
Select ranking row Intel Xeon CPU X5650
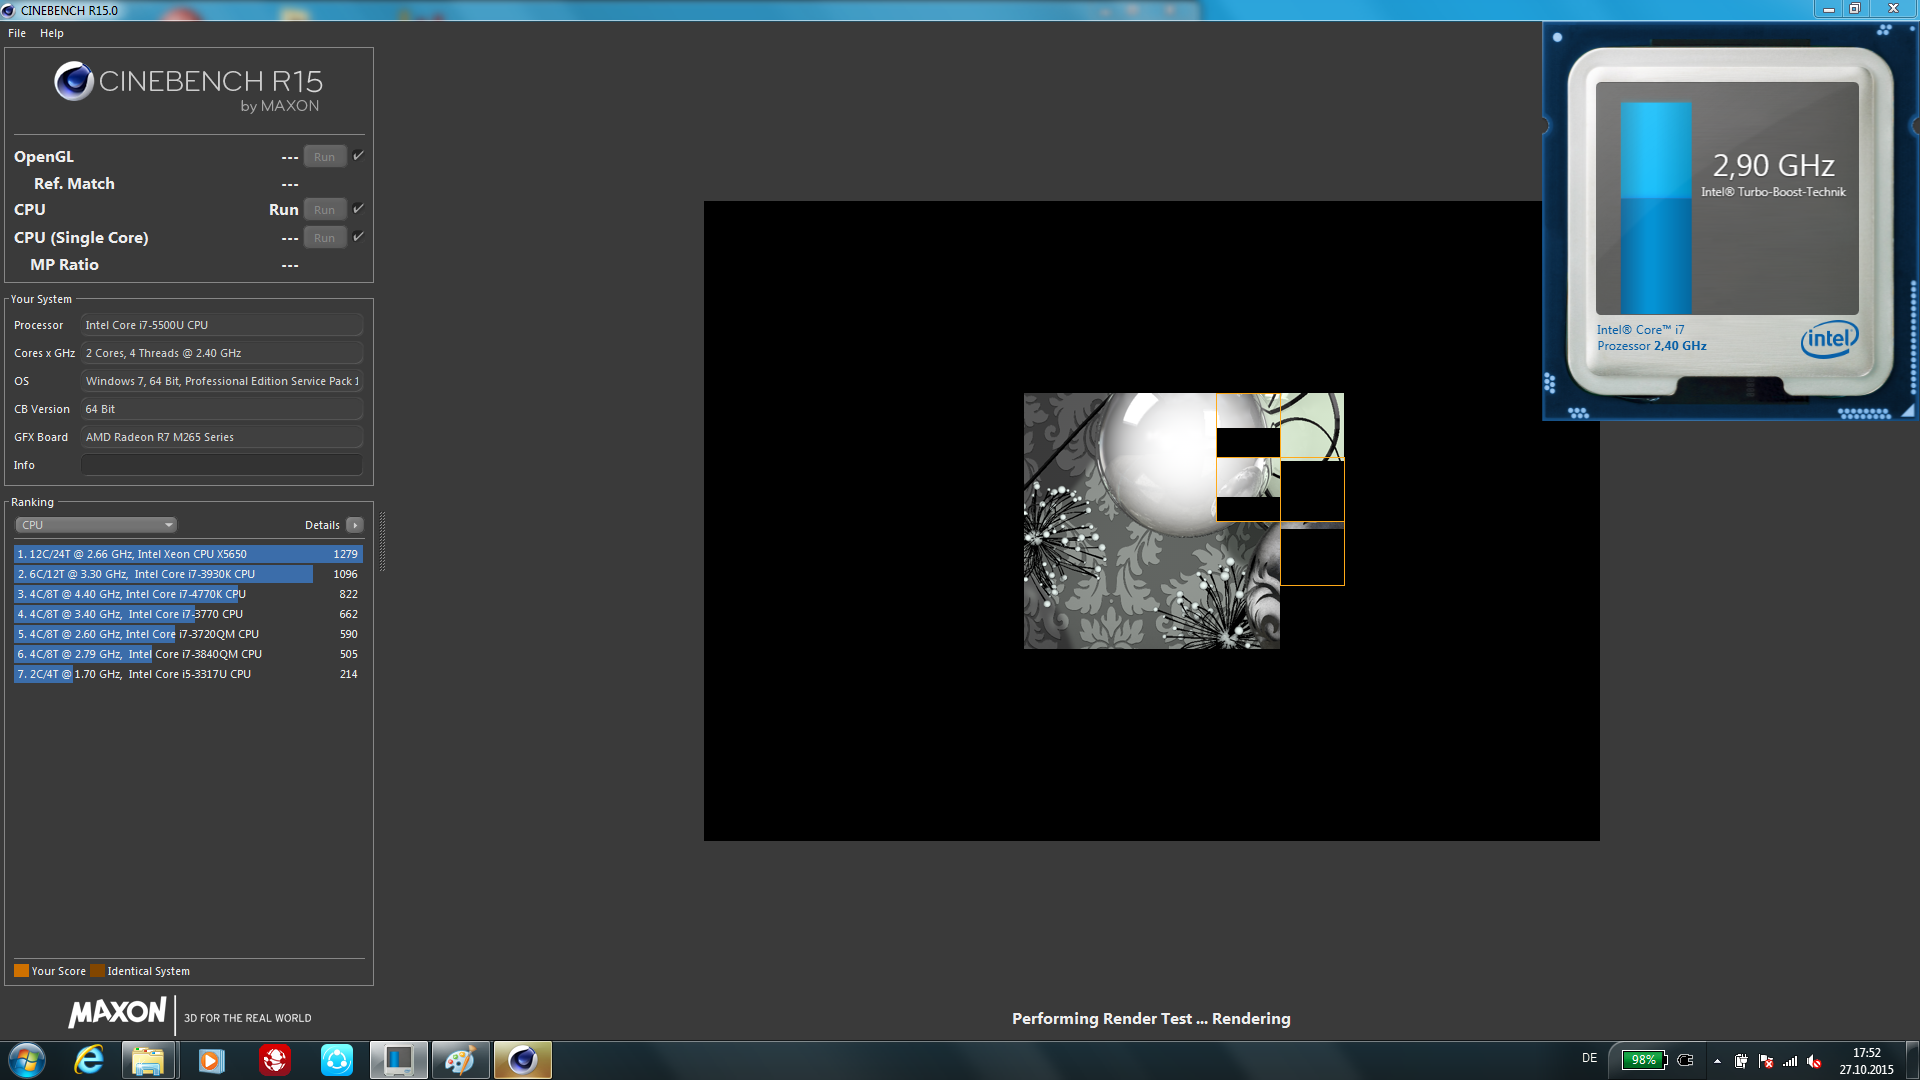[x=188, y=554]
